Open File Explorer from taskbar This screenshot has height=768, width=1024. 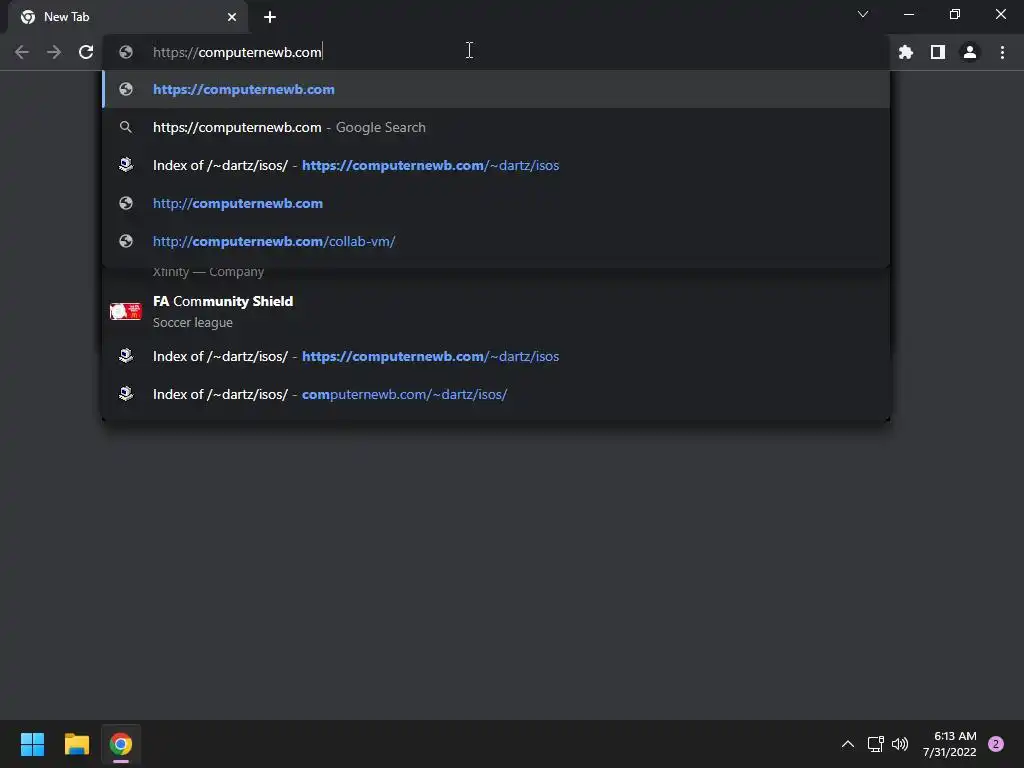pyautogui.click(x=76, y=744)
